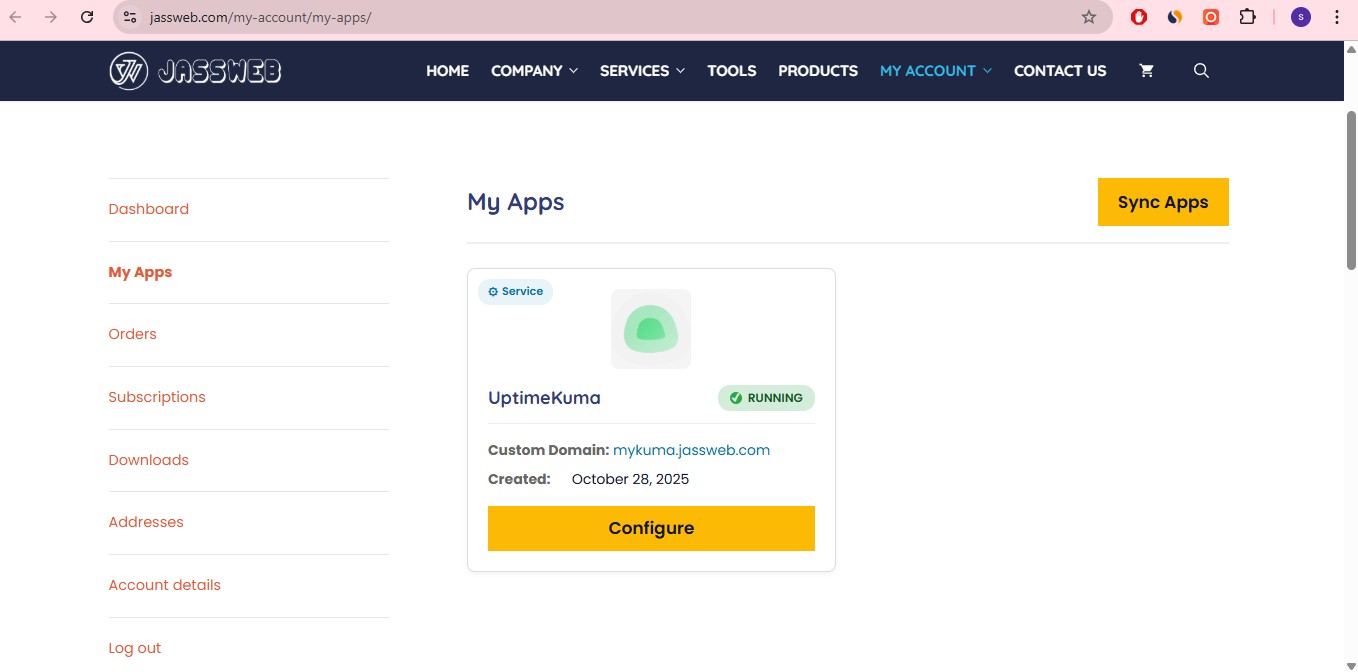Bookmark this page with the star icon

point(1089,17)
